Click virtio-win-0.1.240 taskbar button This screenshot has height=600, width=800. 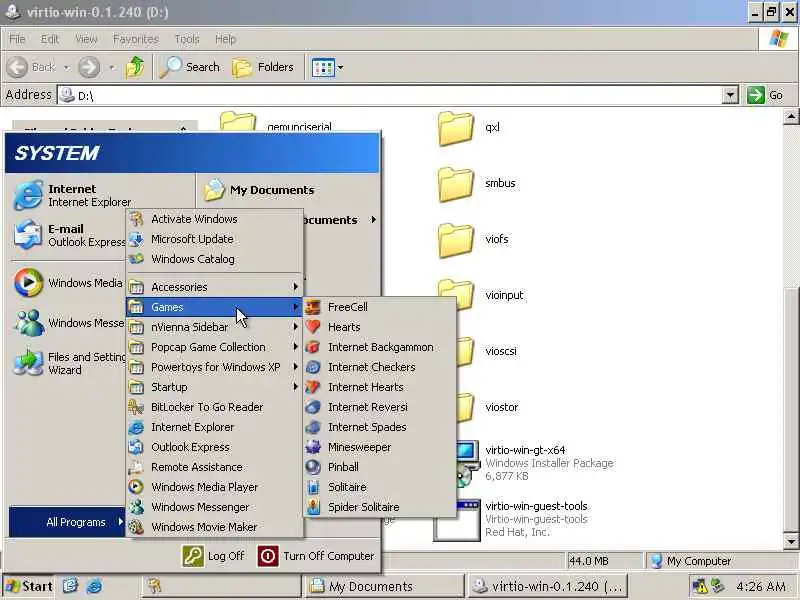[x=546, y=586]
